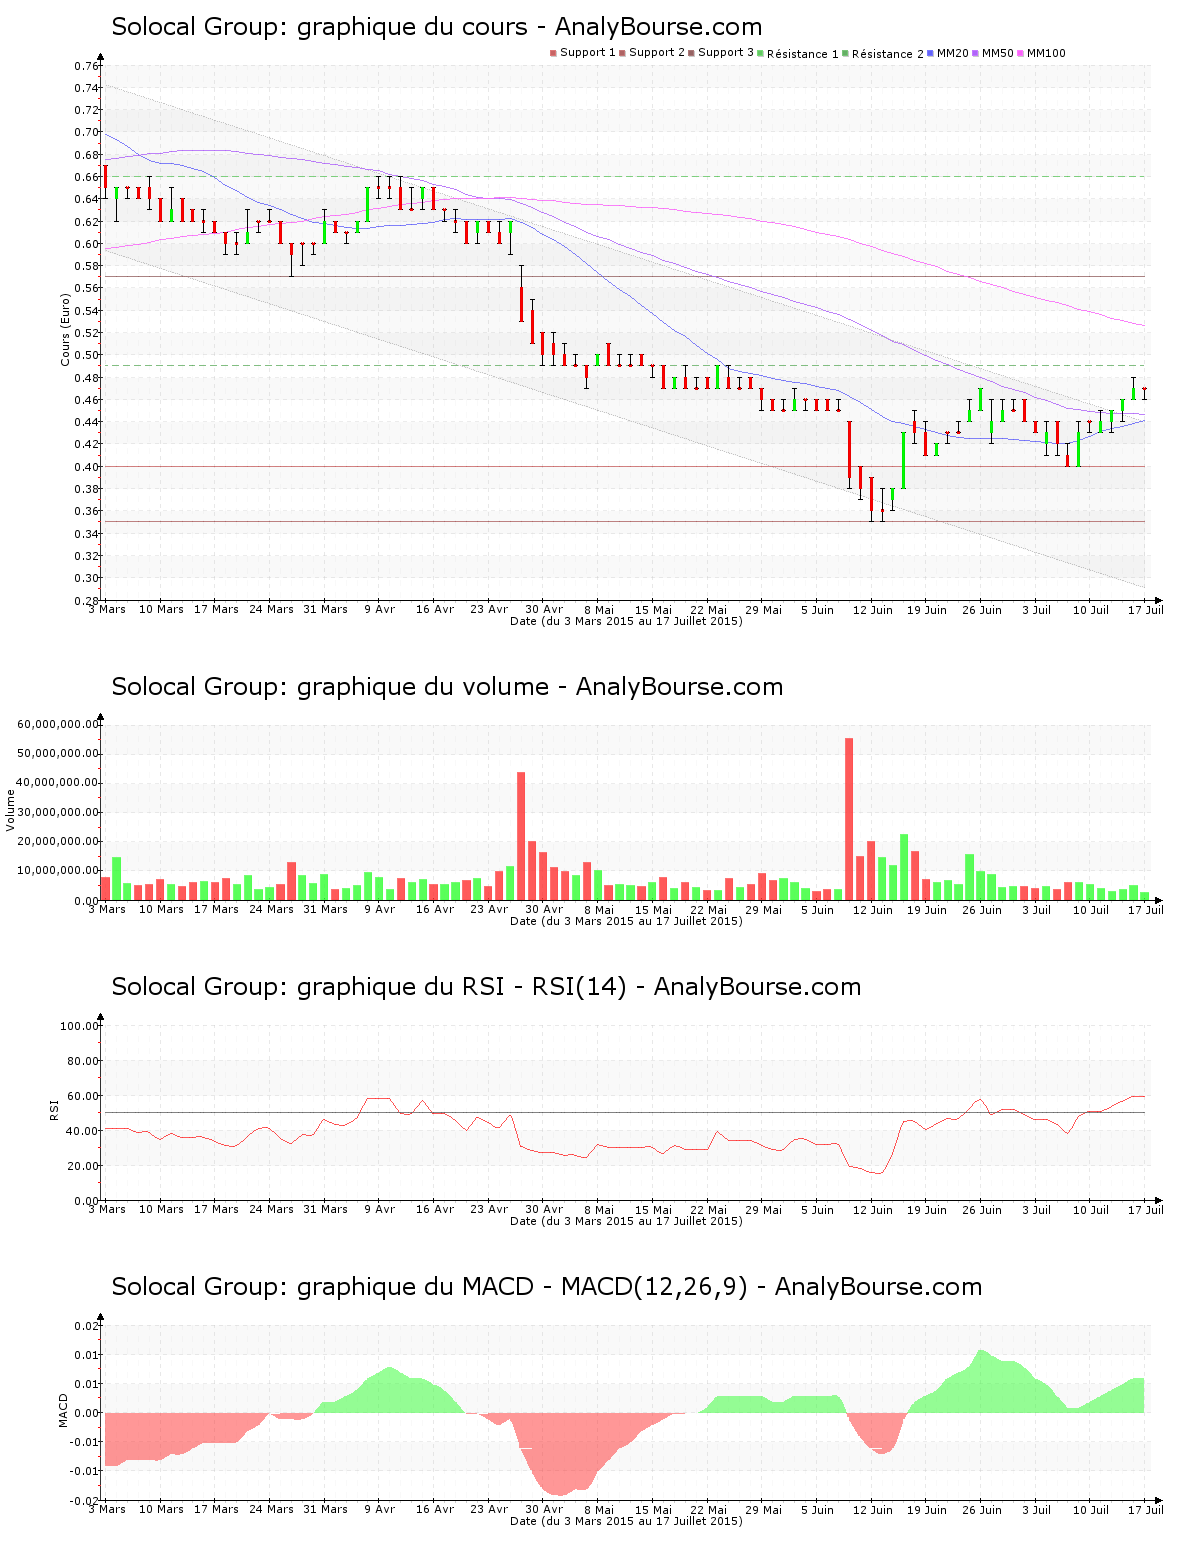1200x1550 pixels.
Task: Click the Support 1 legend color square
Action: click(x=553, y=53)
